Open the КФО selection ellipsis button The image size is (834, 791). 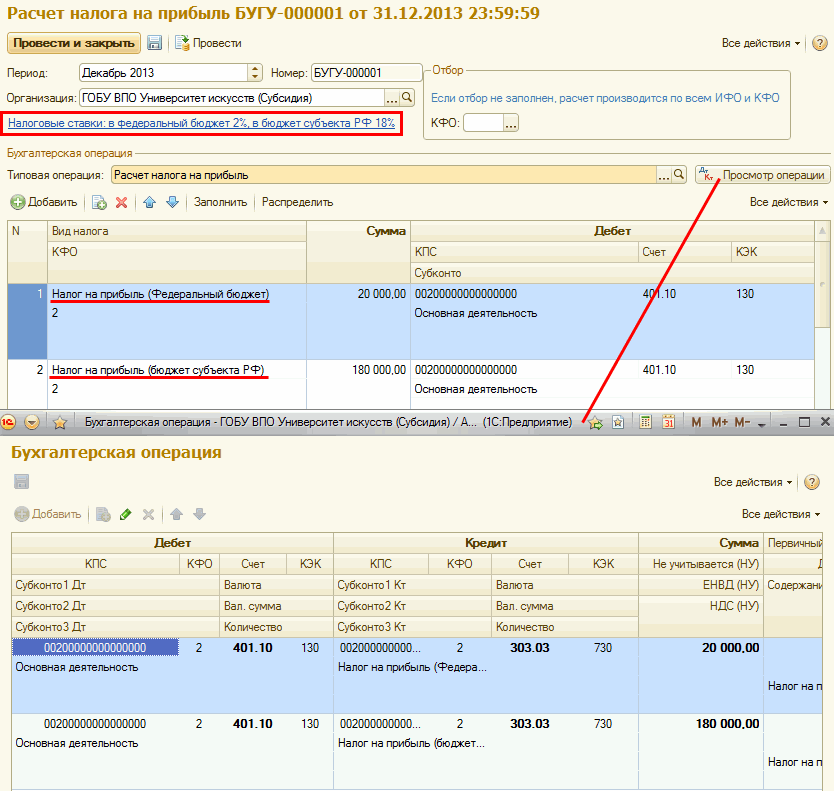(x=511, y=123)
